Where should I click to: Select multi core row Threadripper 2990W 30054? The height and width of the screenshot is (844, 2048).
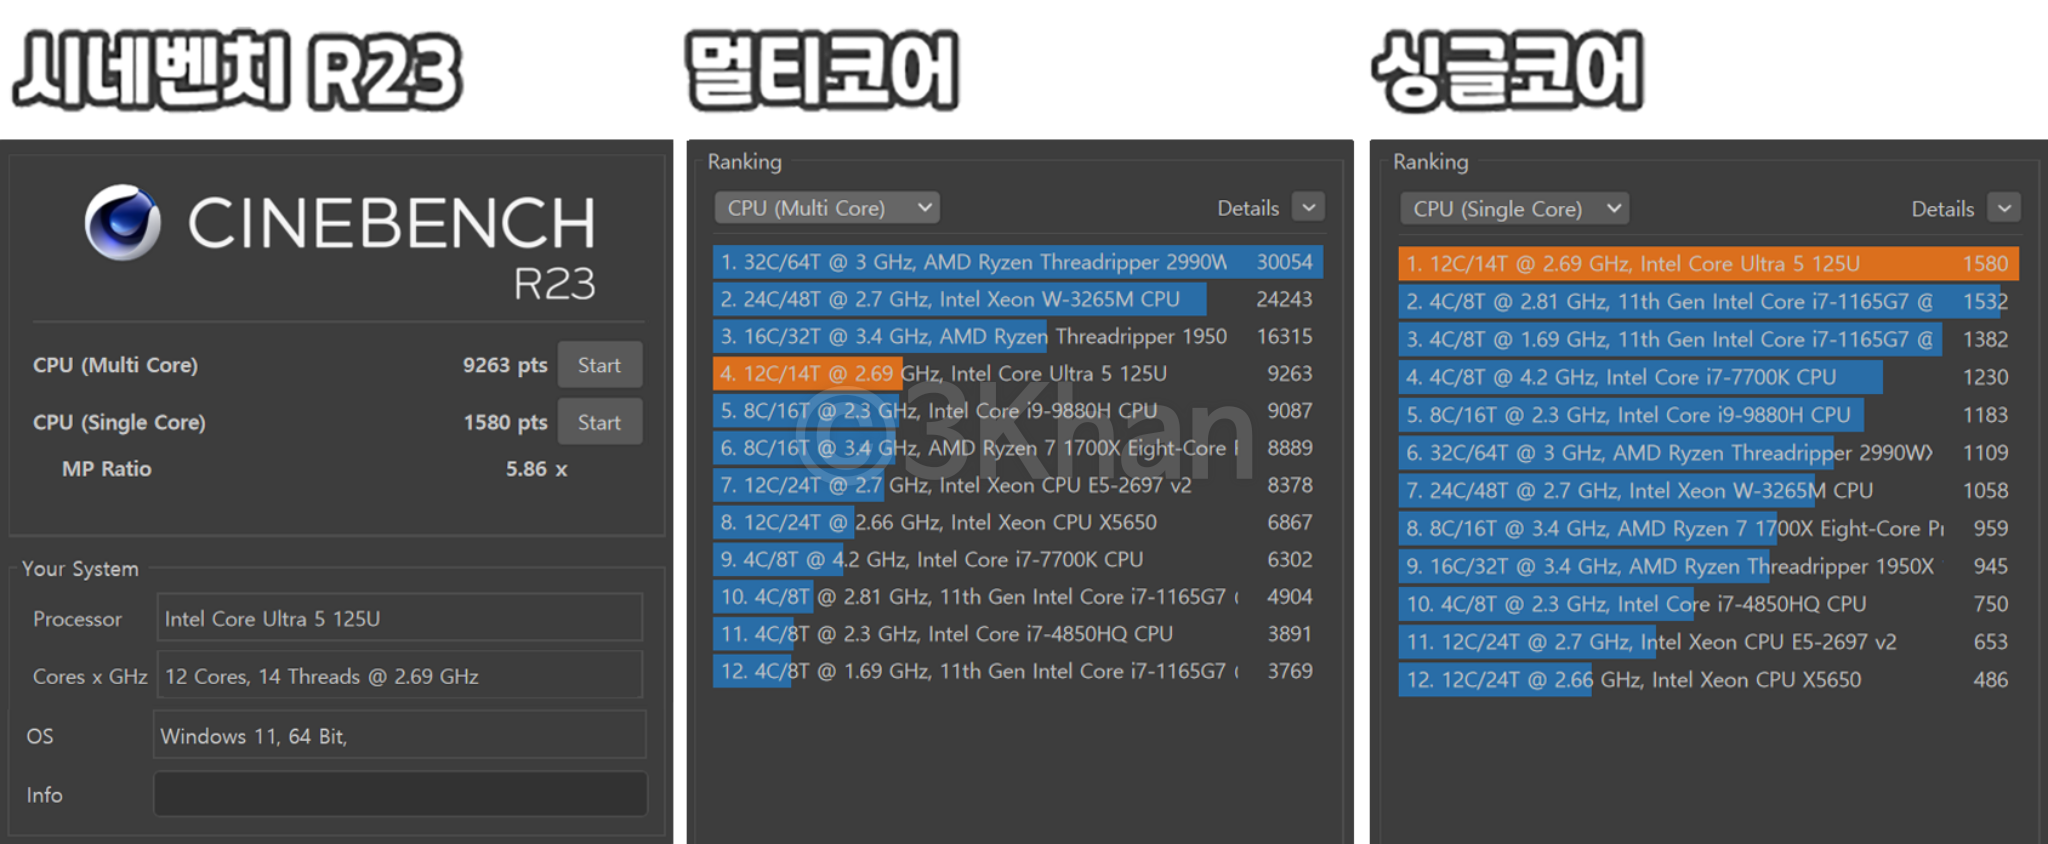pos(1018,262)
